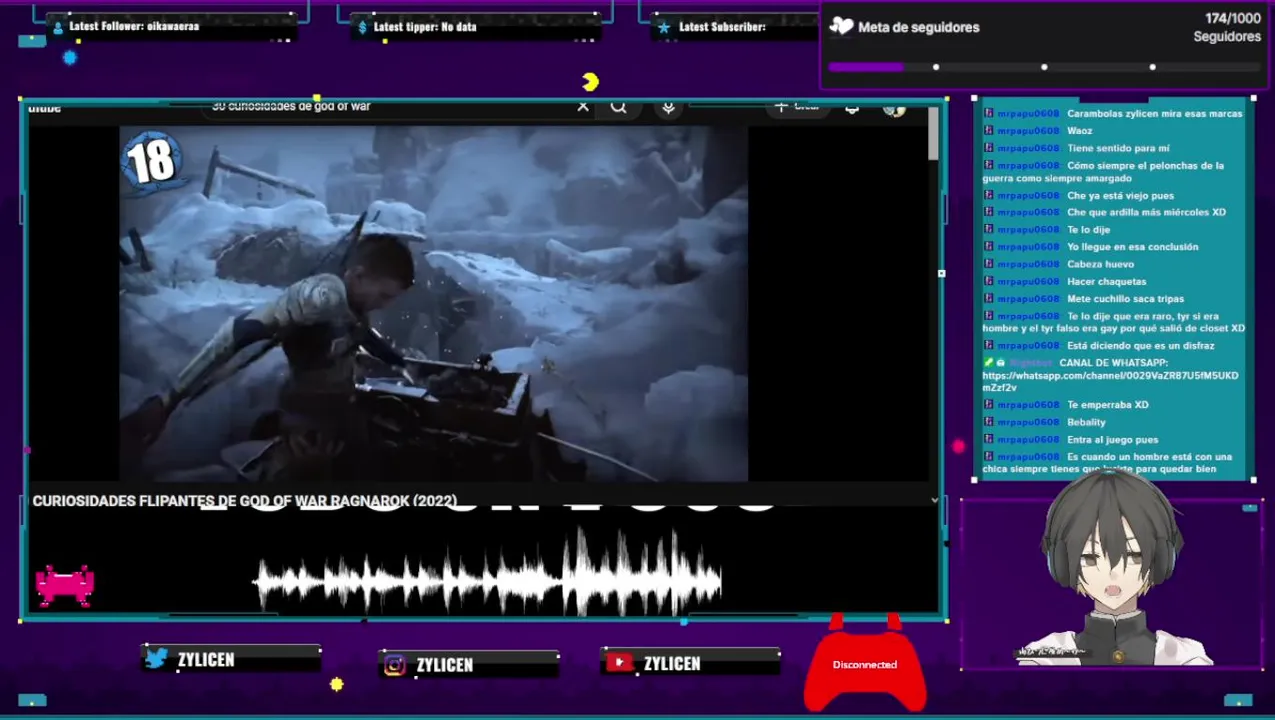Click the 174/1000 follower count

click(x=1233, y=18)
